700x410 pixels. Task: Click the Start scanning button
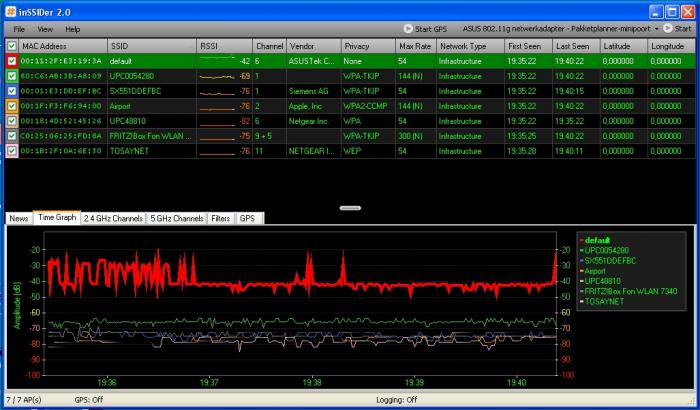[677, 29]
